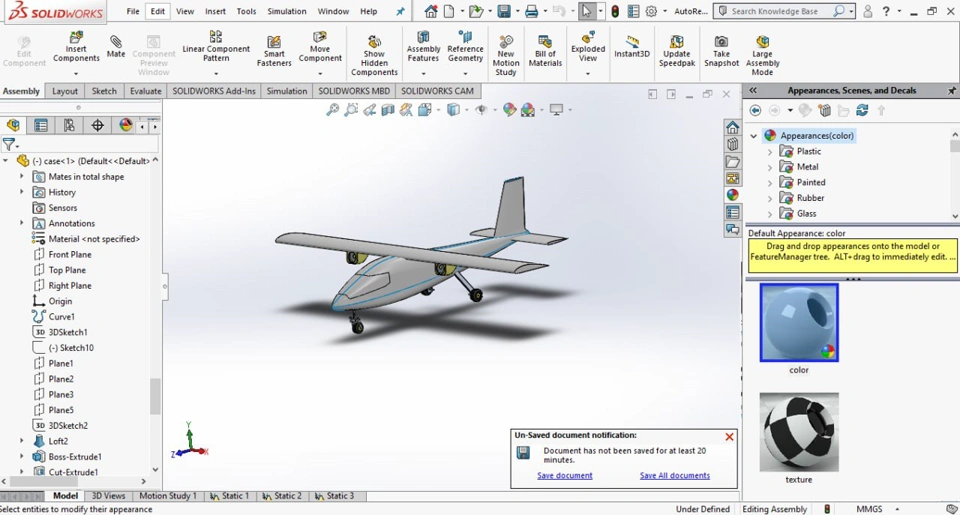
Task: Open the SOLIDWORKS Resources task pane tab
Action: (x=732, y=127)
